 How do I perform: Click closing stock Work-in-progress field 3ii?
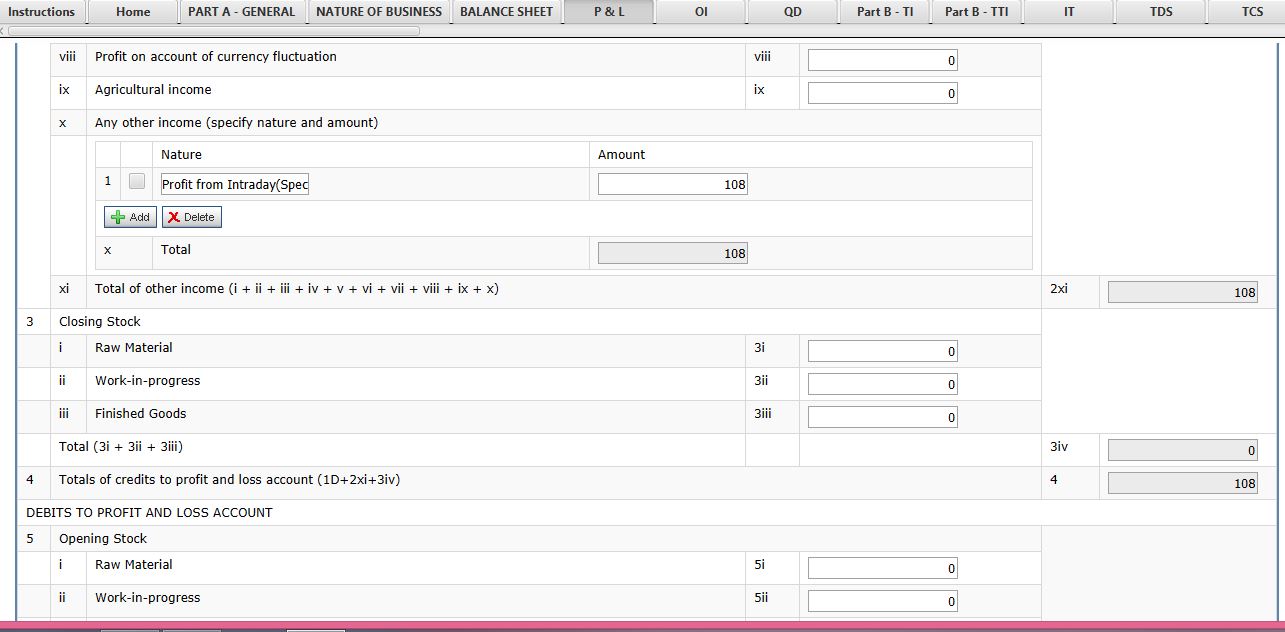coord(883,384)
